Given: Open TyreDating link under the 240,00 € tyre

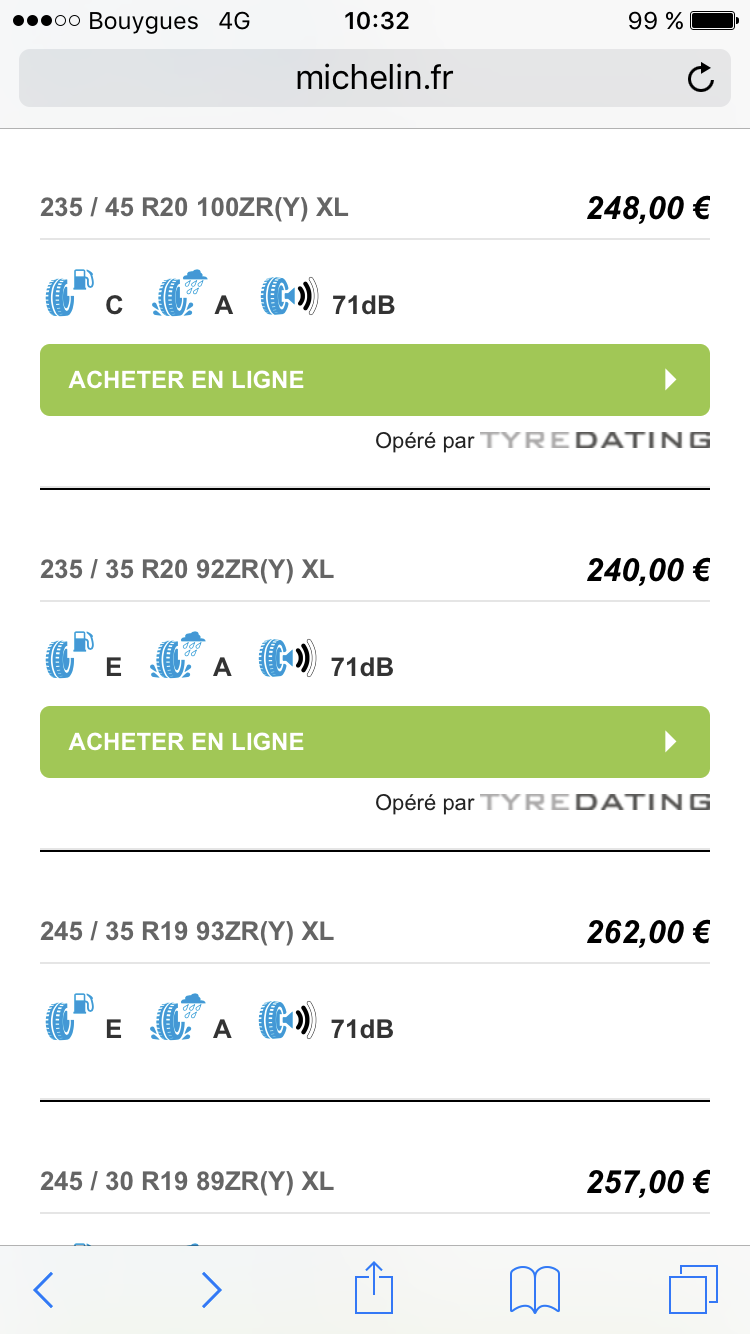Looking at the screenshot, I should click(595, 802).
